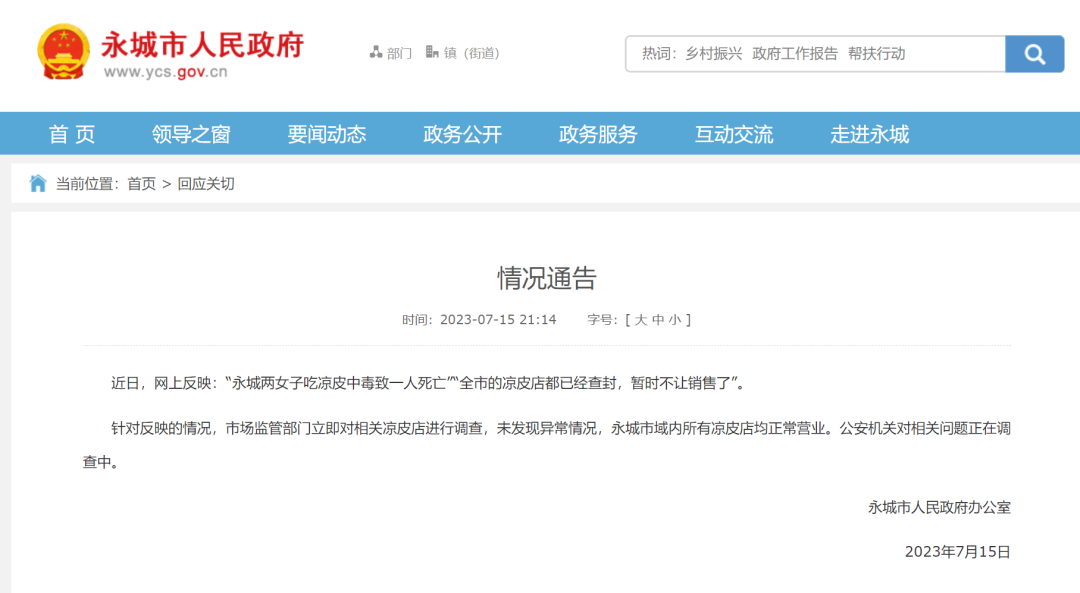This screenshot has height=593, width=1080.
Task: Click the home icon in breadcrumb
Action: 38,183
